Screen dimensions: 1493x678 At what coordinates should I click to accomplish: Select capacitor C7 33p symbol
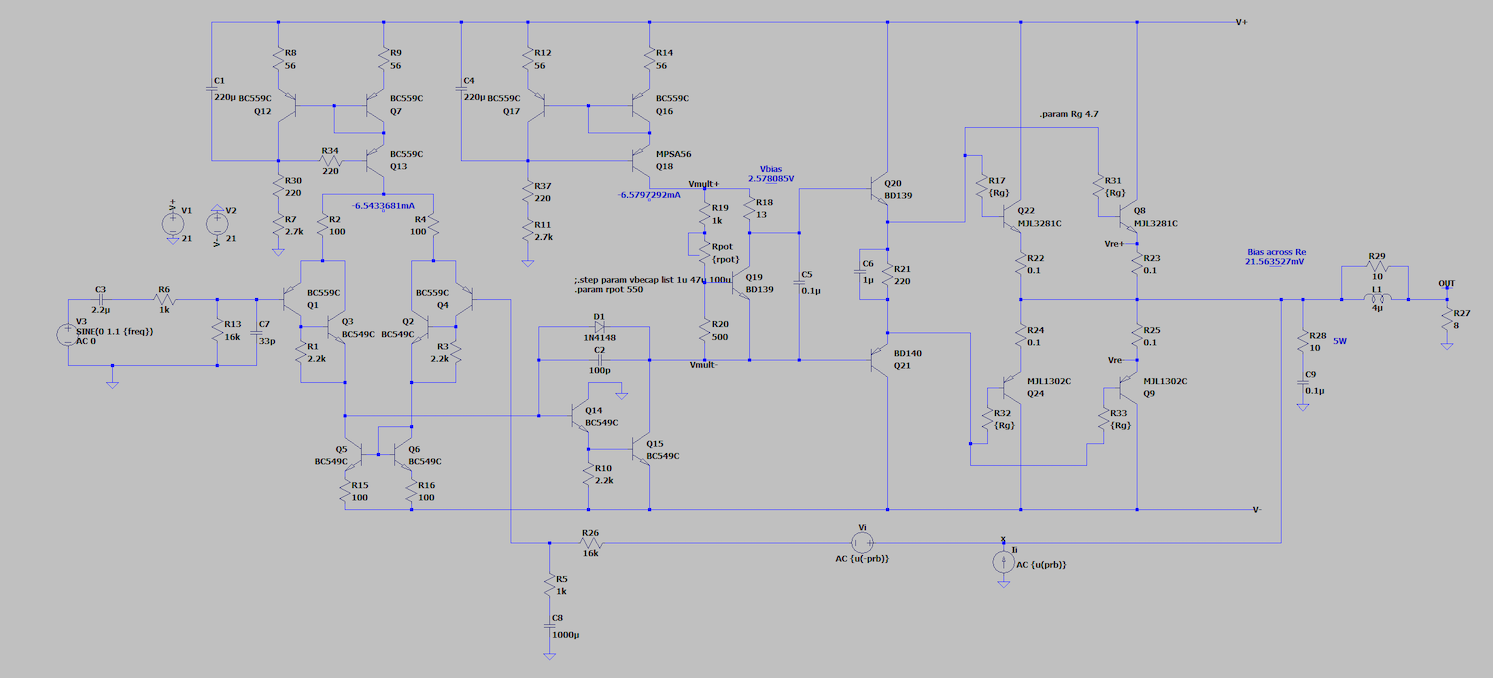pyautogui.click(x=255, y=331)
